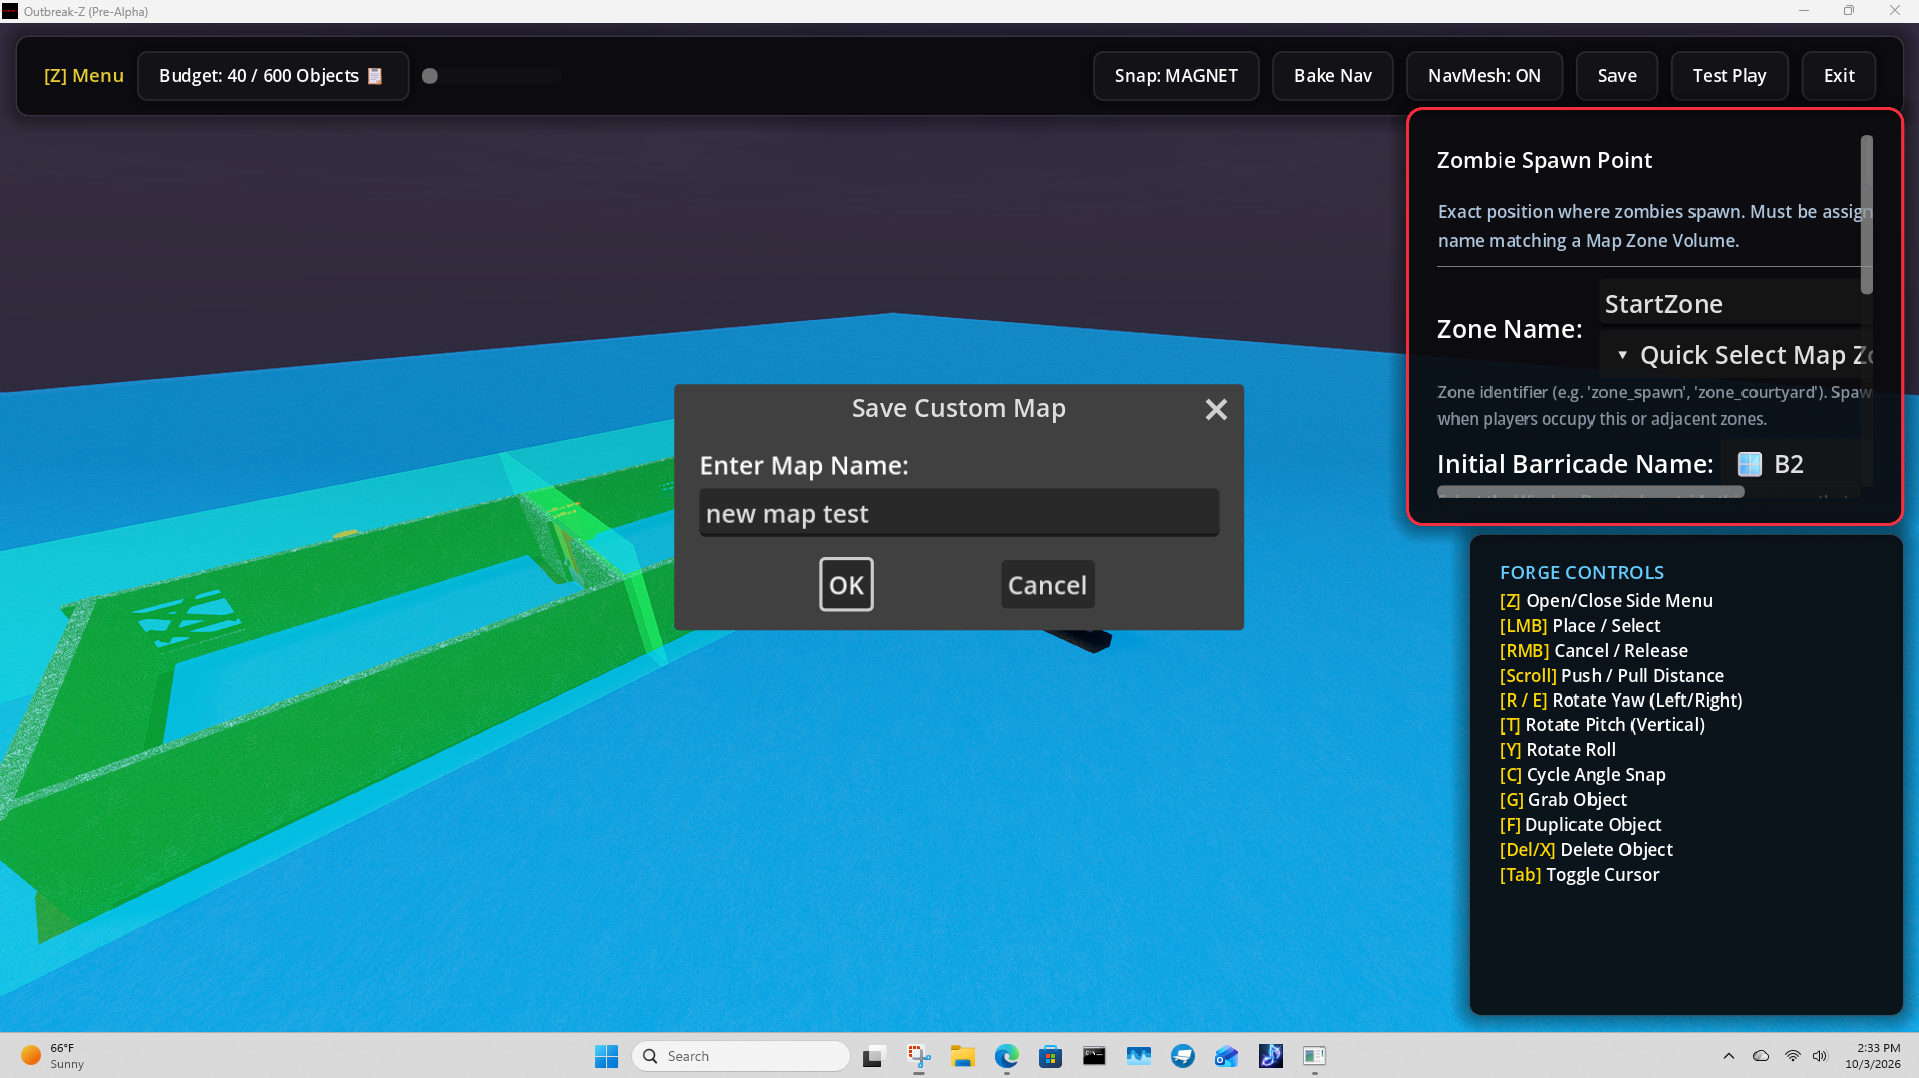Click the map name input field
Viewport: 1919px width, 1078px height.
pyautogui.click(x=959, y=513)
